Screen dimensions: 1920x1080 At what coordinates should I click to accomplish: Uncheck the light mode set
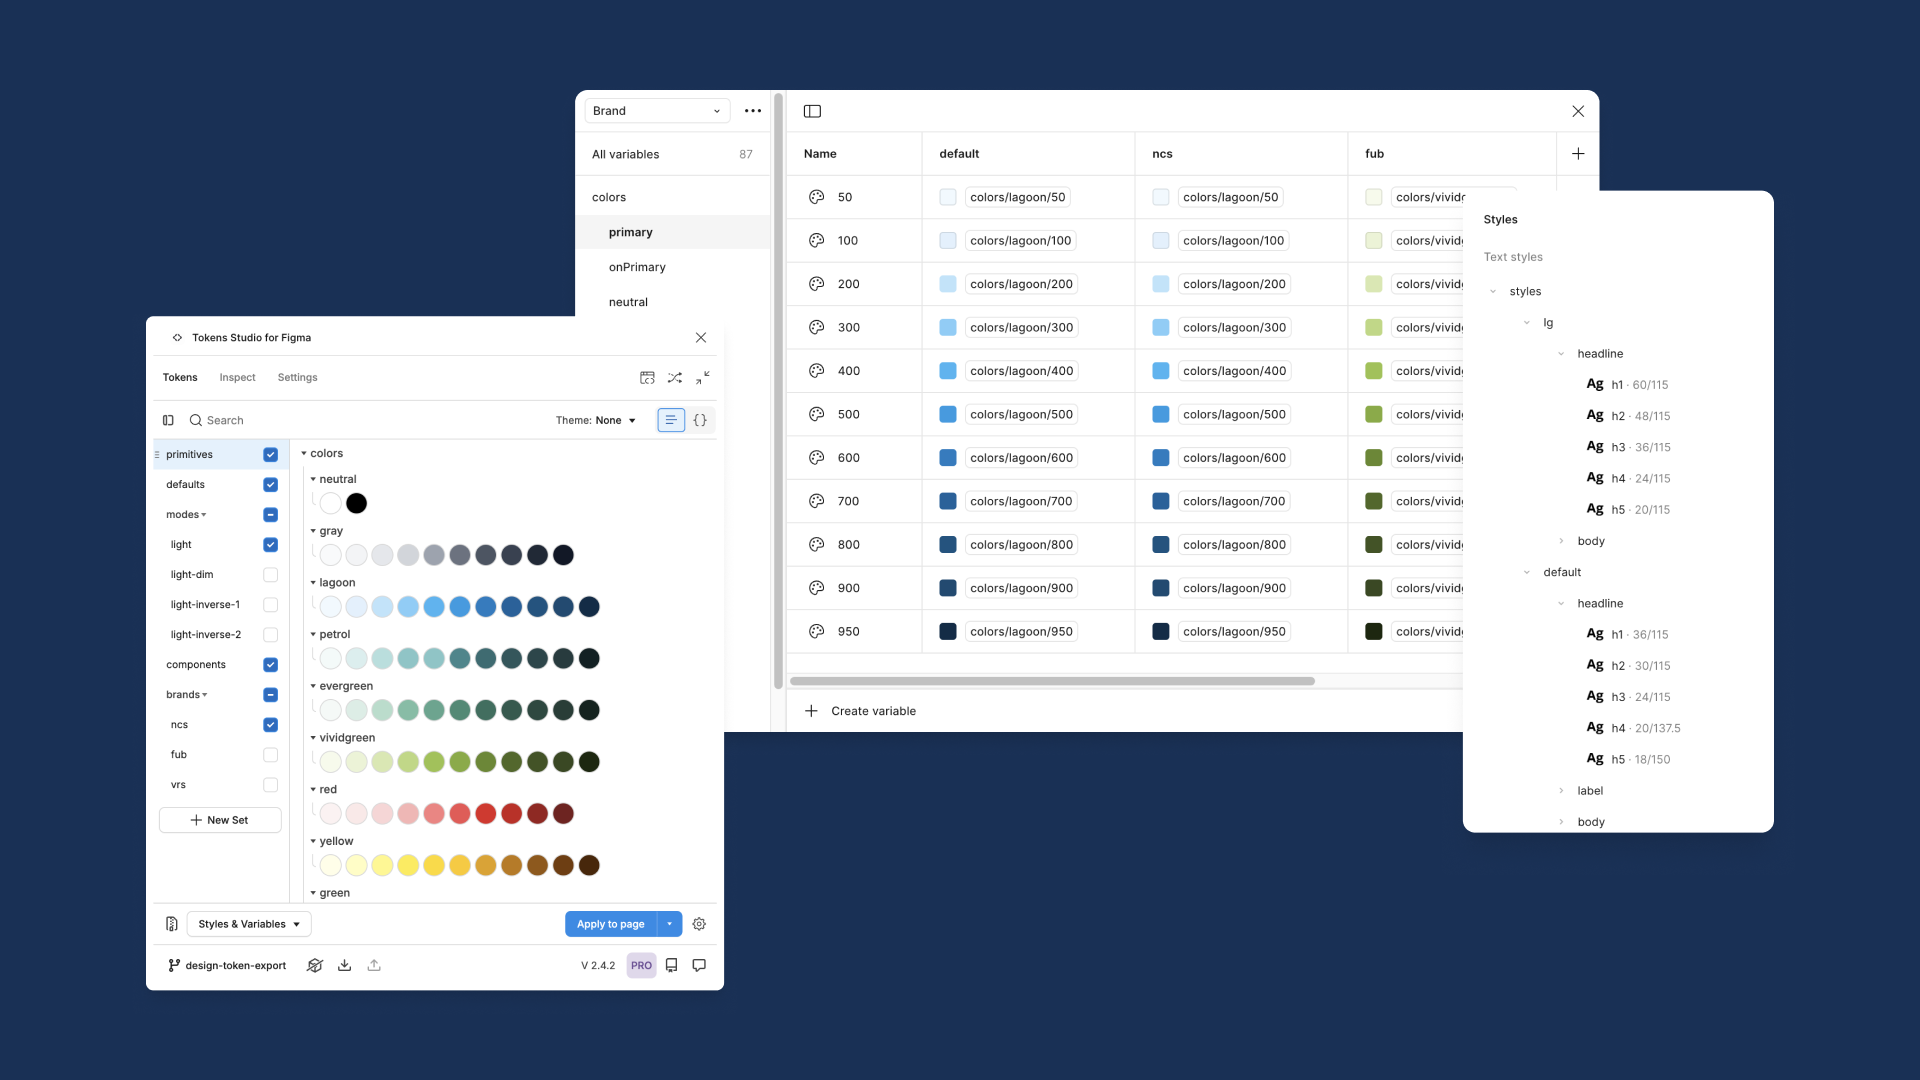tap(270, 545)
